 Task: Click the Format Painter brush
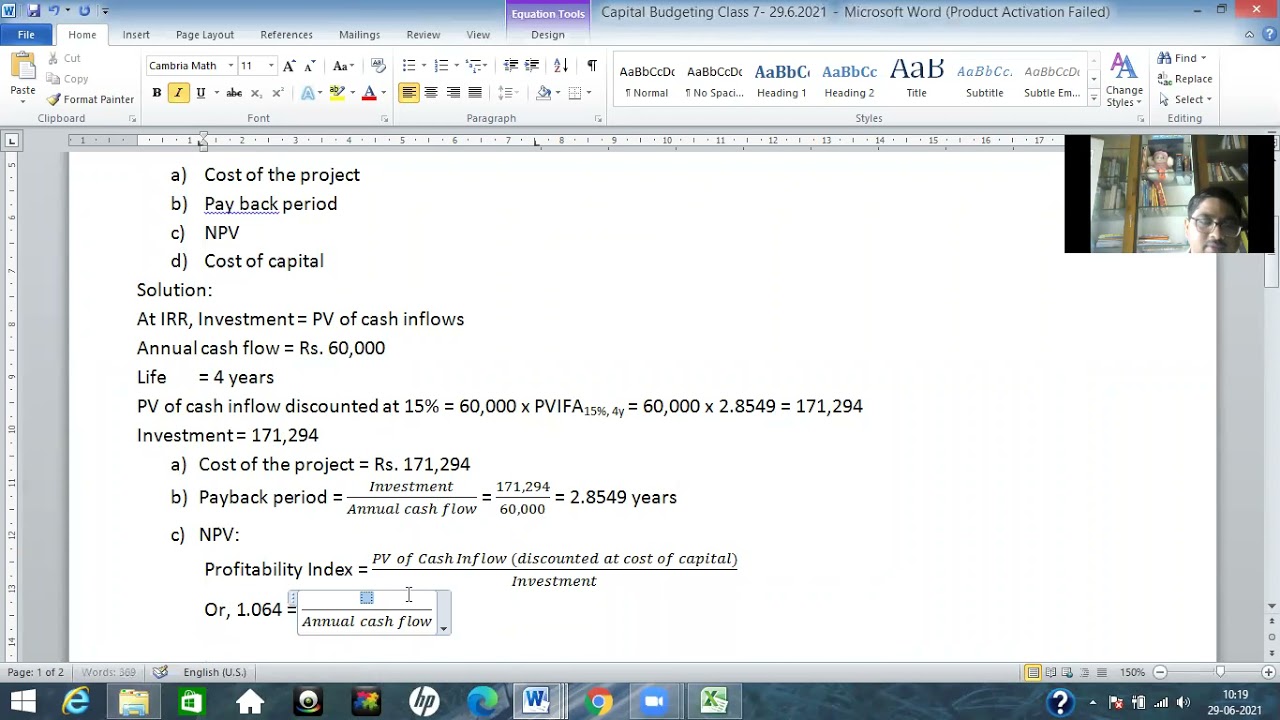click(x=54, y=99)
